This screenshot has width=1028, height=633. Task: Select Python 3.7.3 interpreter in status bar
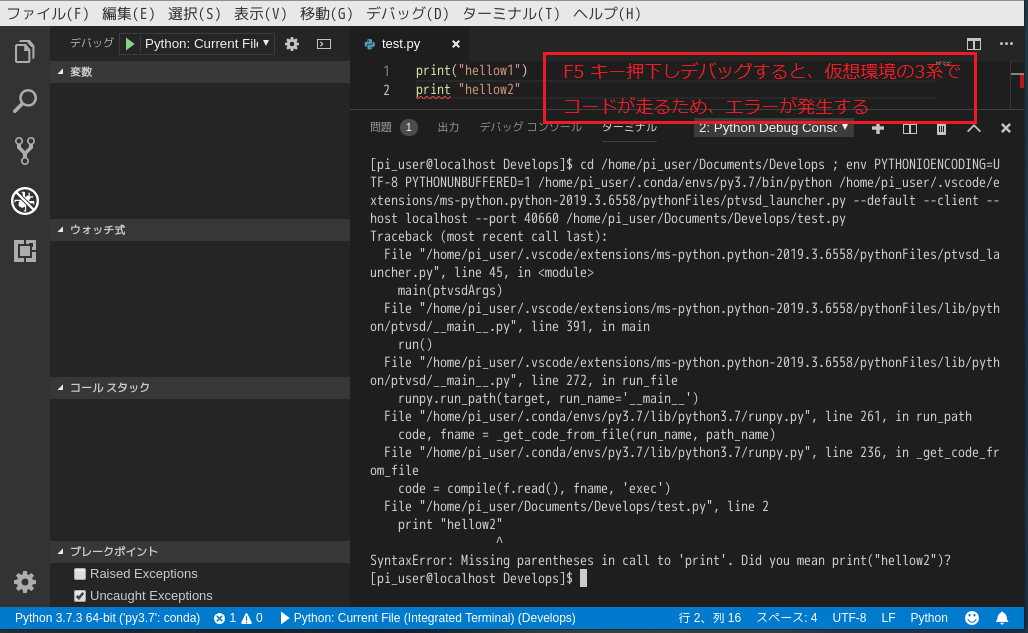(x=108, y=618)
